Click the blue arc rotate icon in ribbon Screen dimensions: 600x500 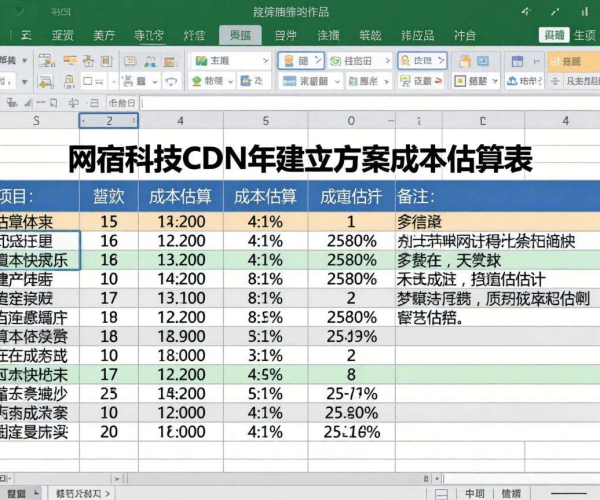tap(171, 81)
